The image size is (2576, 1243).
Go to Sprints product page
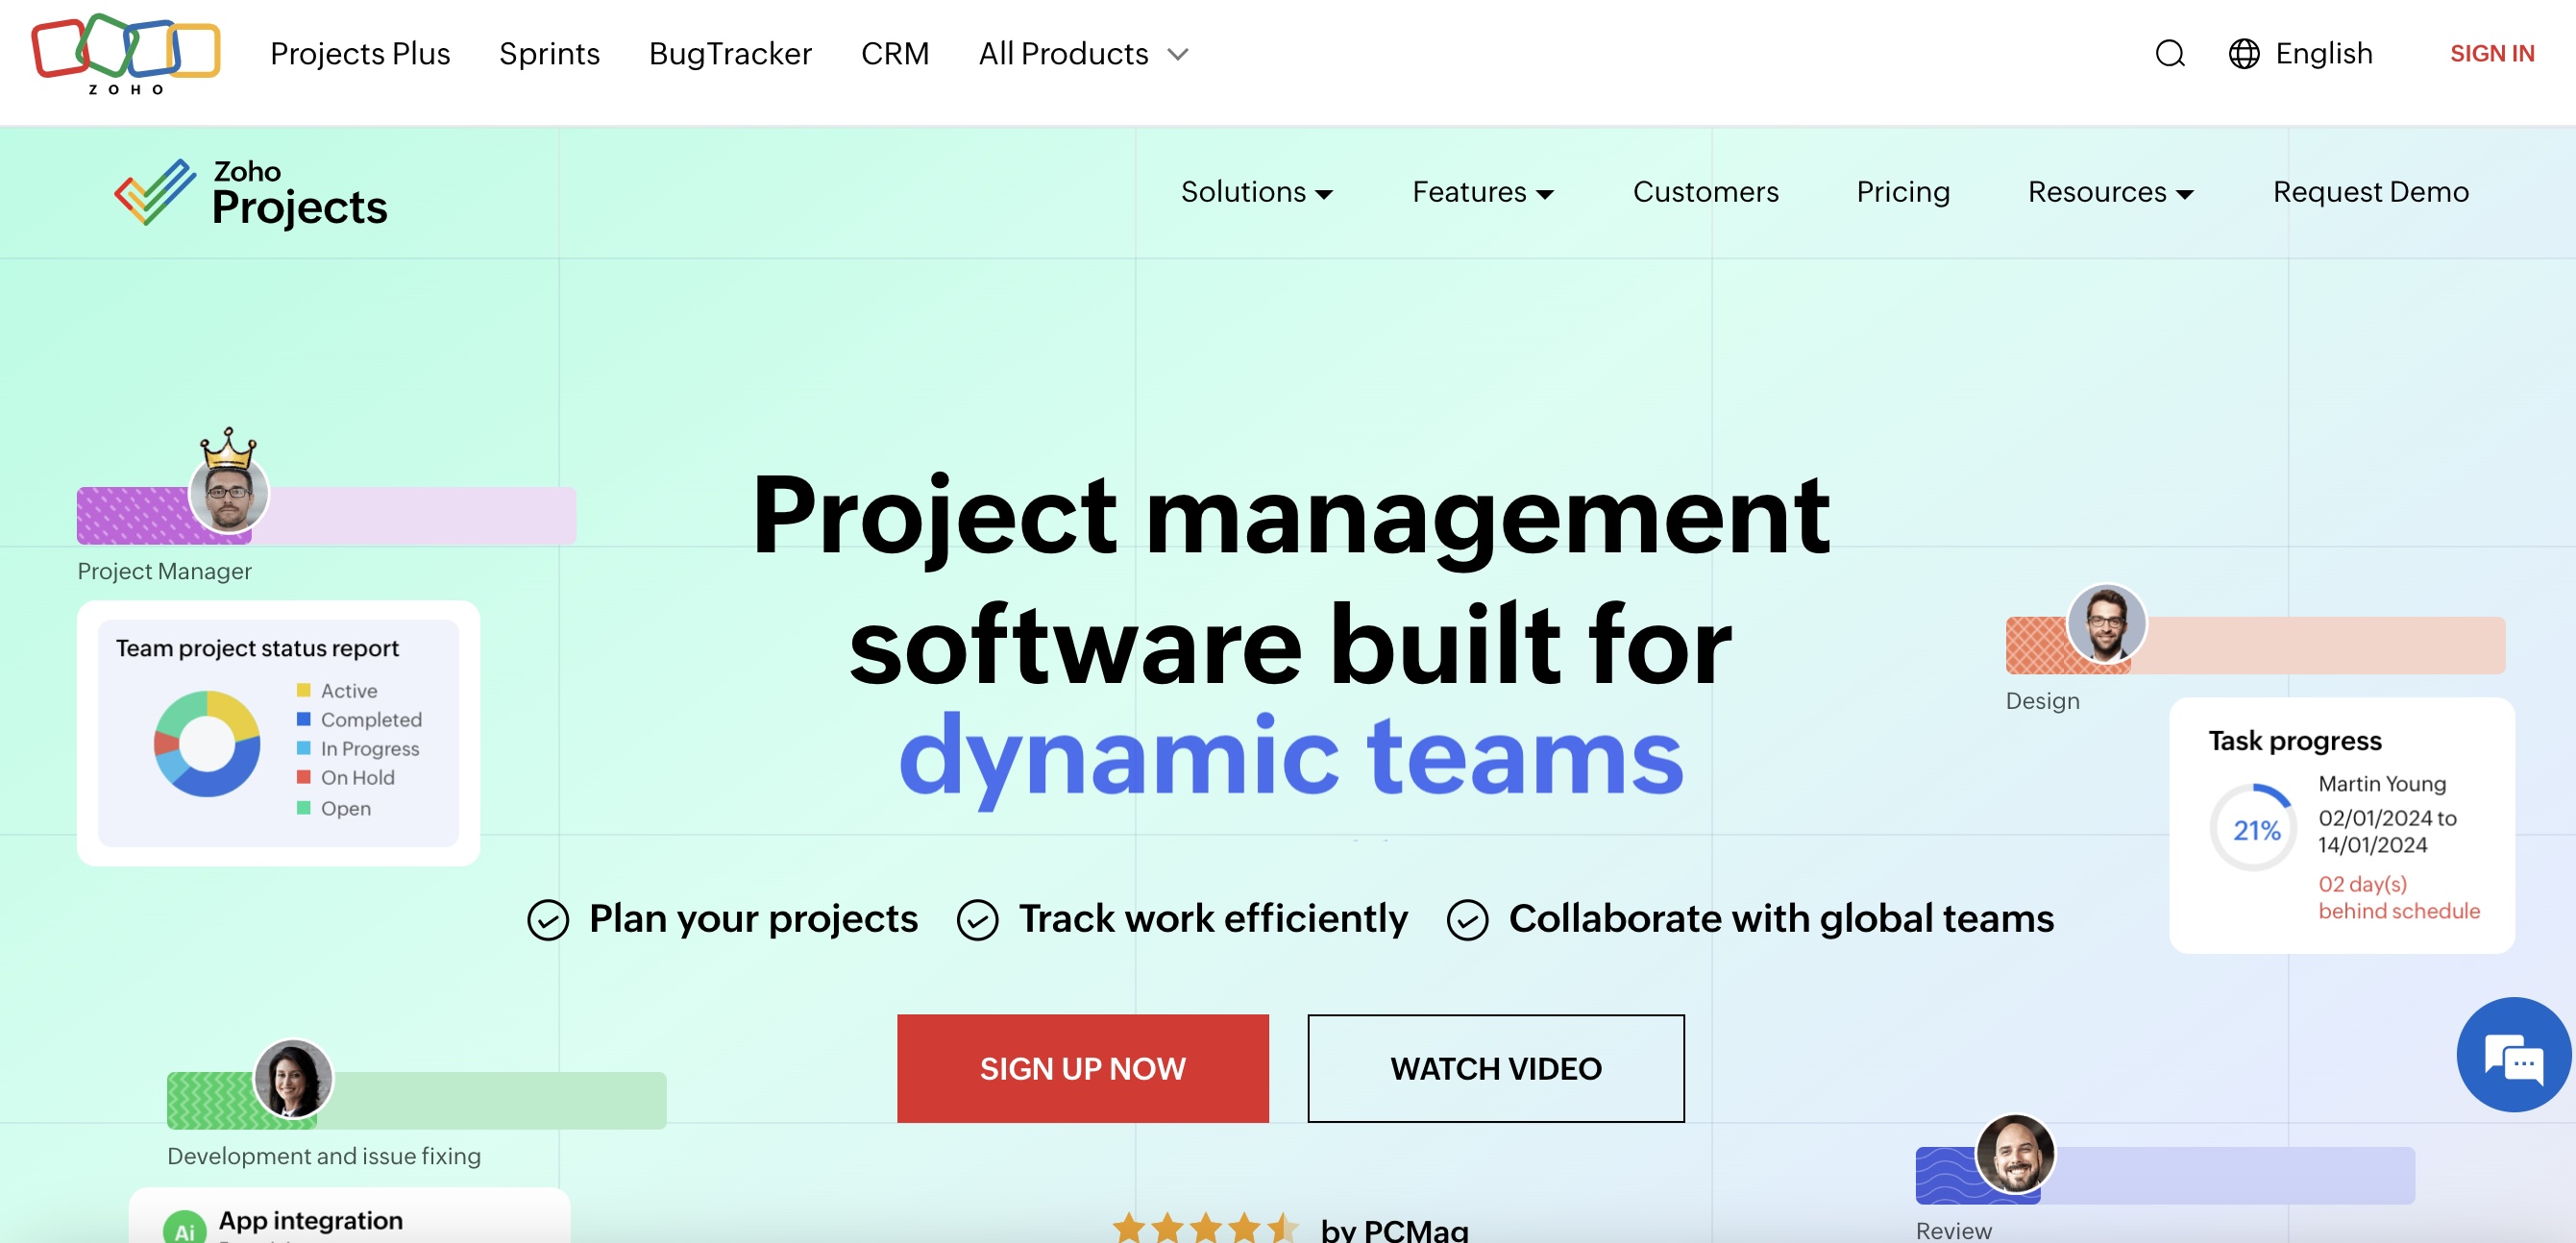click(549, 54)
